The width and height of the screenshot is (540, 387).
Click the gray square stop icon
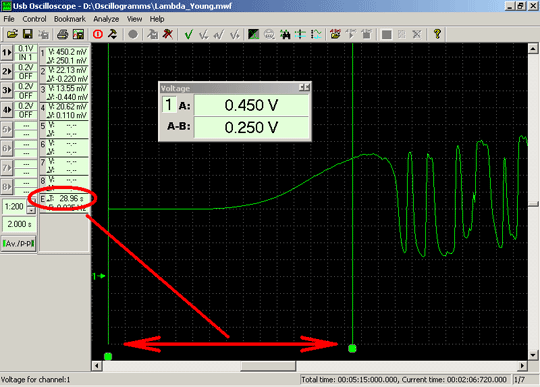pos(386,34)
